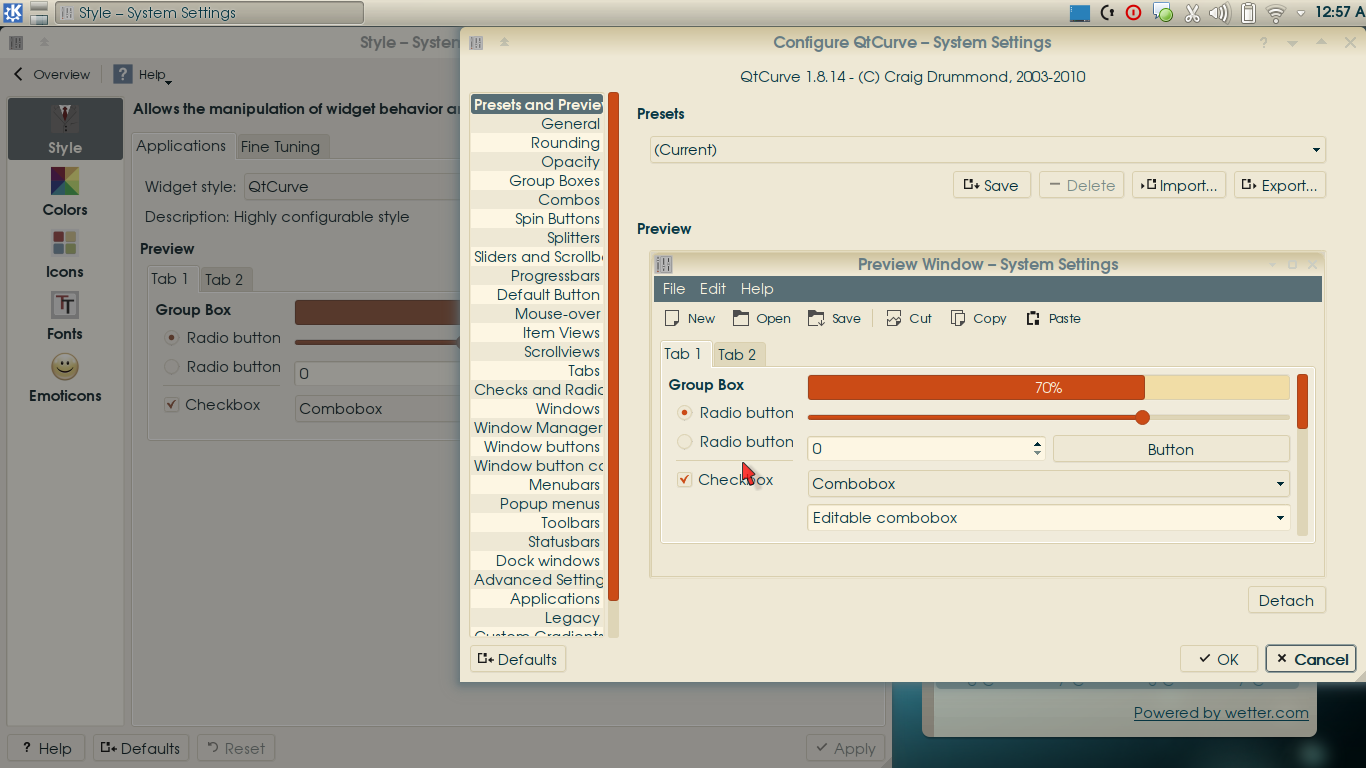Select first Radio button in QtCurve preview
Screen dimensions: 1366x768
pyautogui.click(x=685, y=412)
